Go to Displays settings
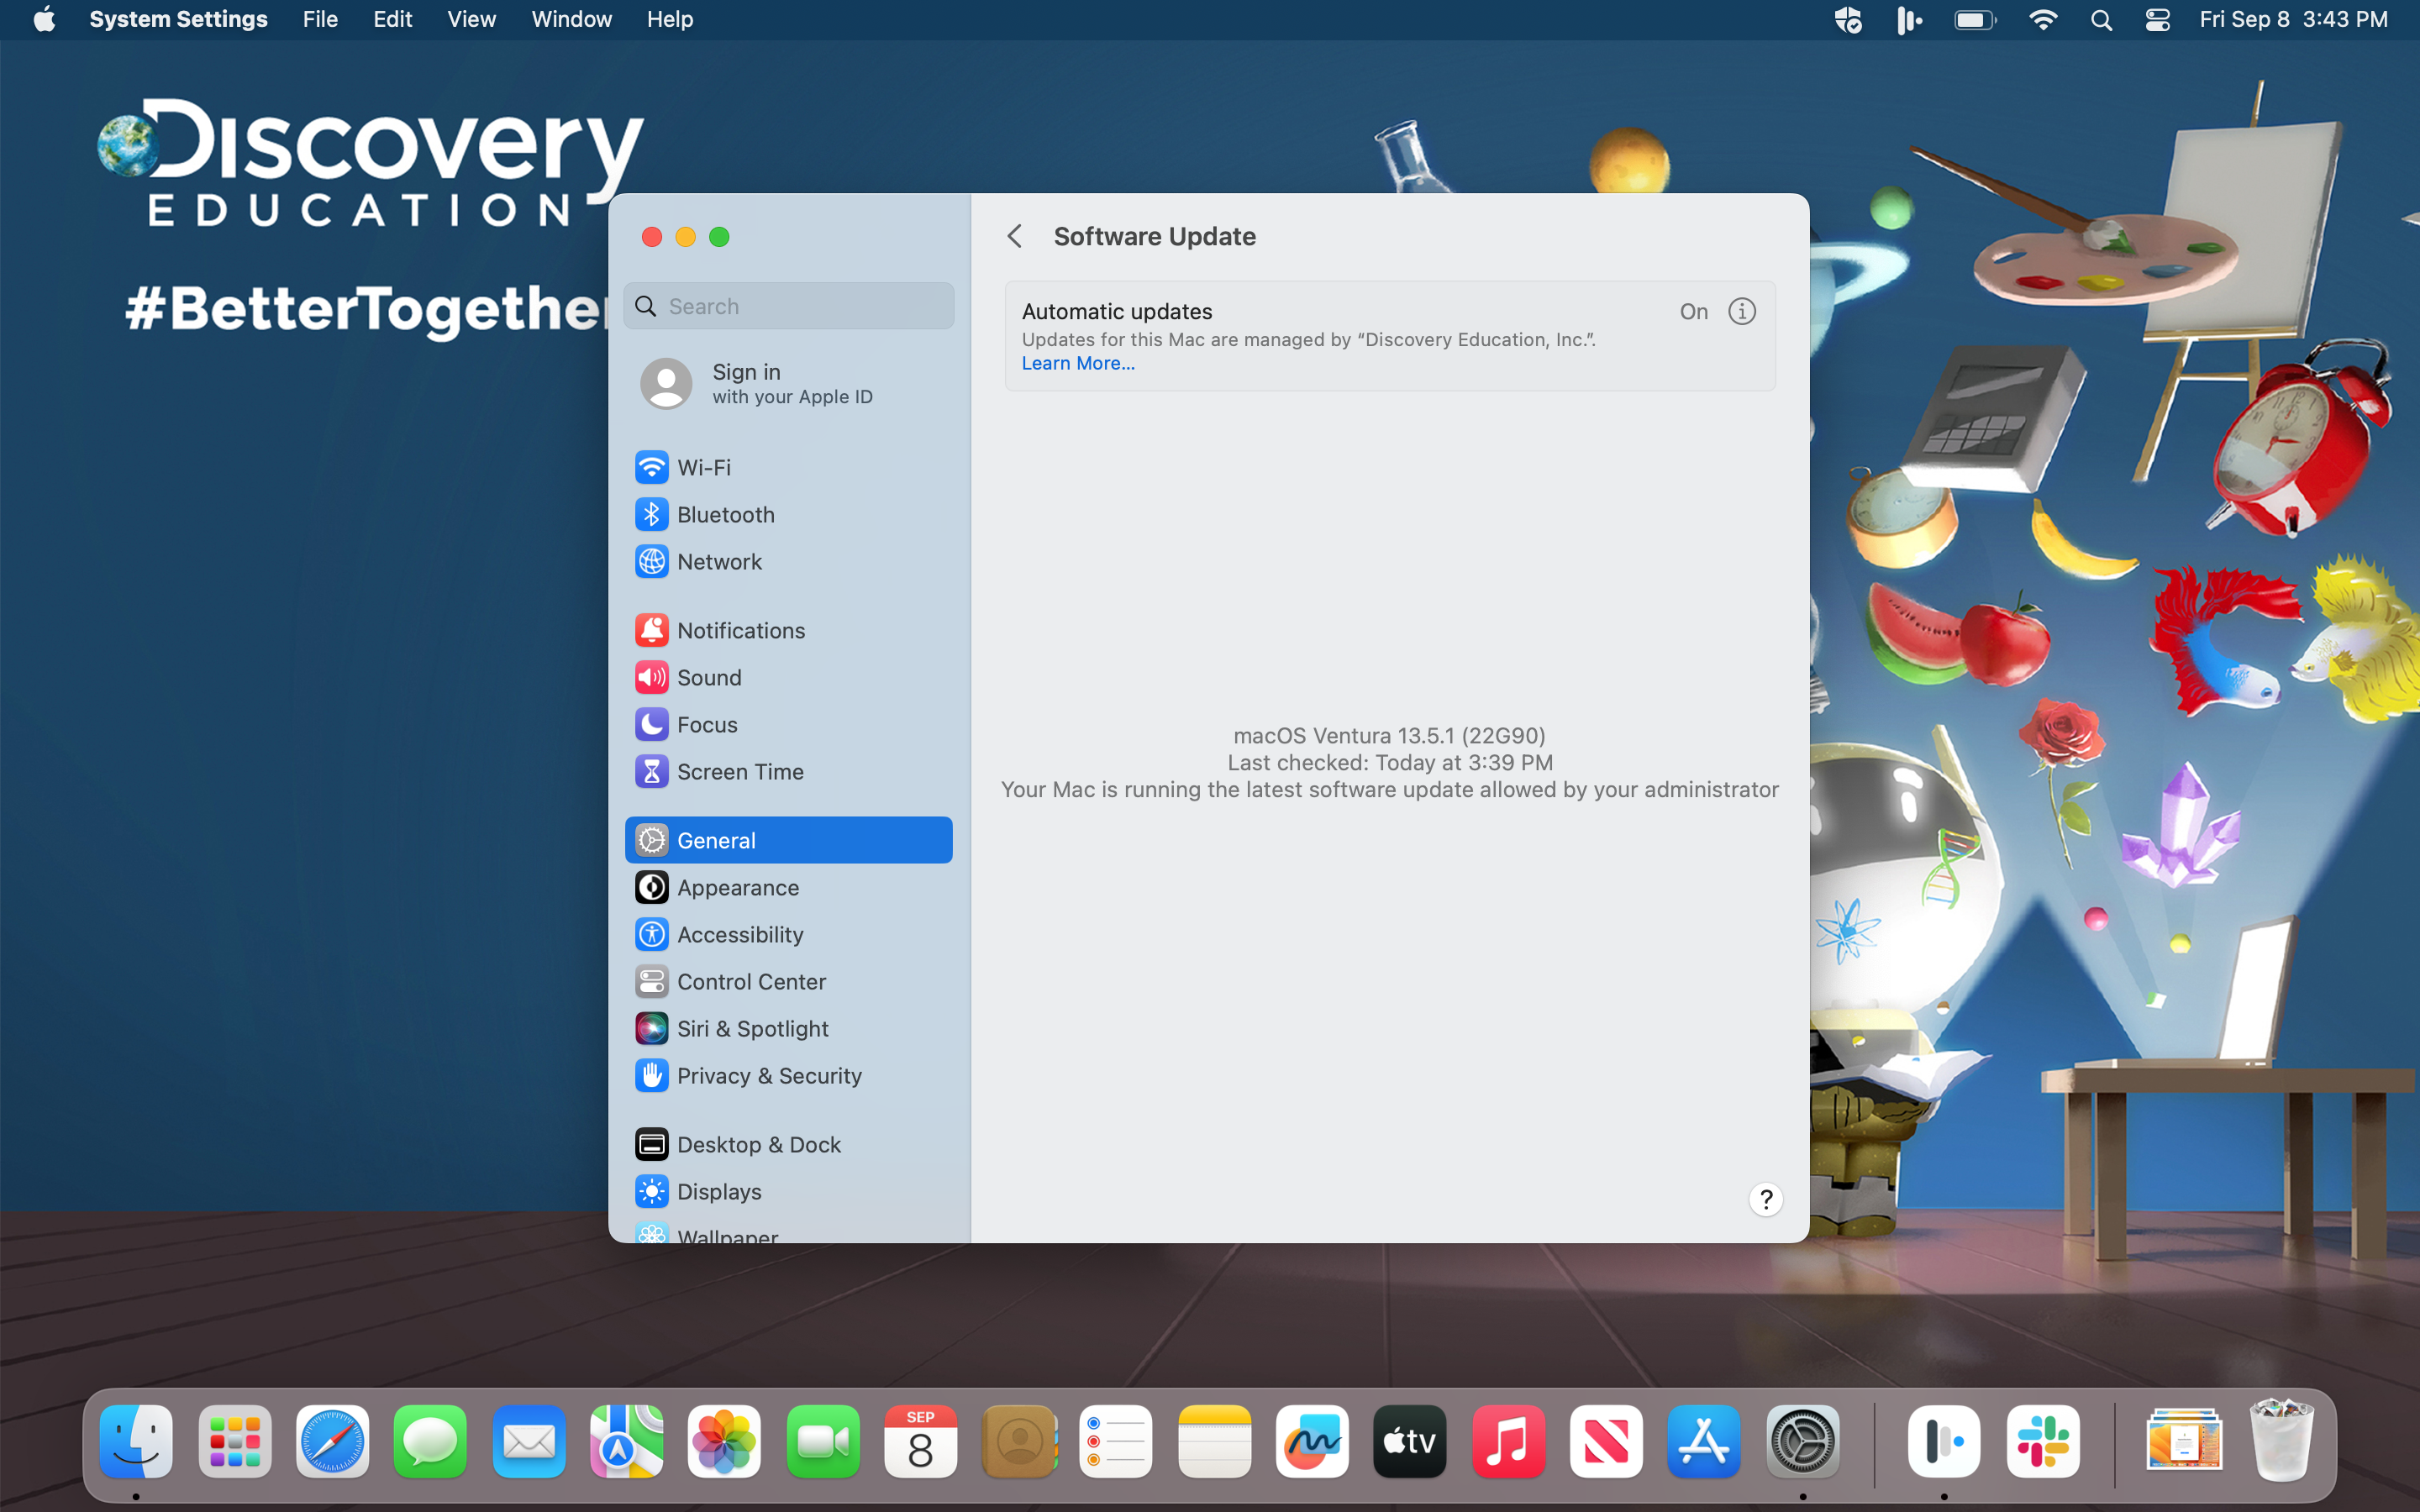 [x=788, y=1191]
